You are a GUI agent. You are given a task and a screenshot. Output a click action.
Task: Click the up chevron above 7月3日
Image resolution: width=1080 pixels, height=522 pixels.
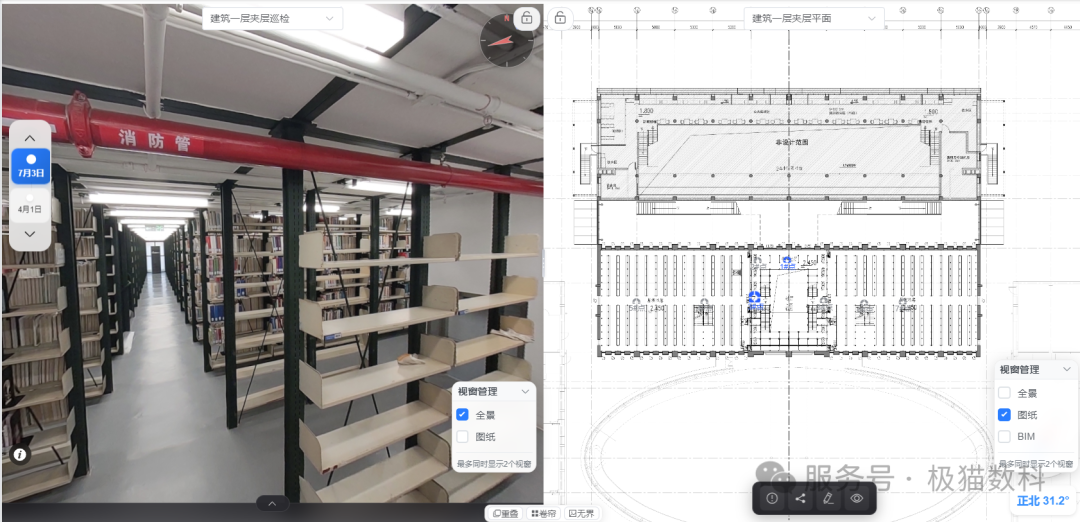[30, 138]
